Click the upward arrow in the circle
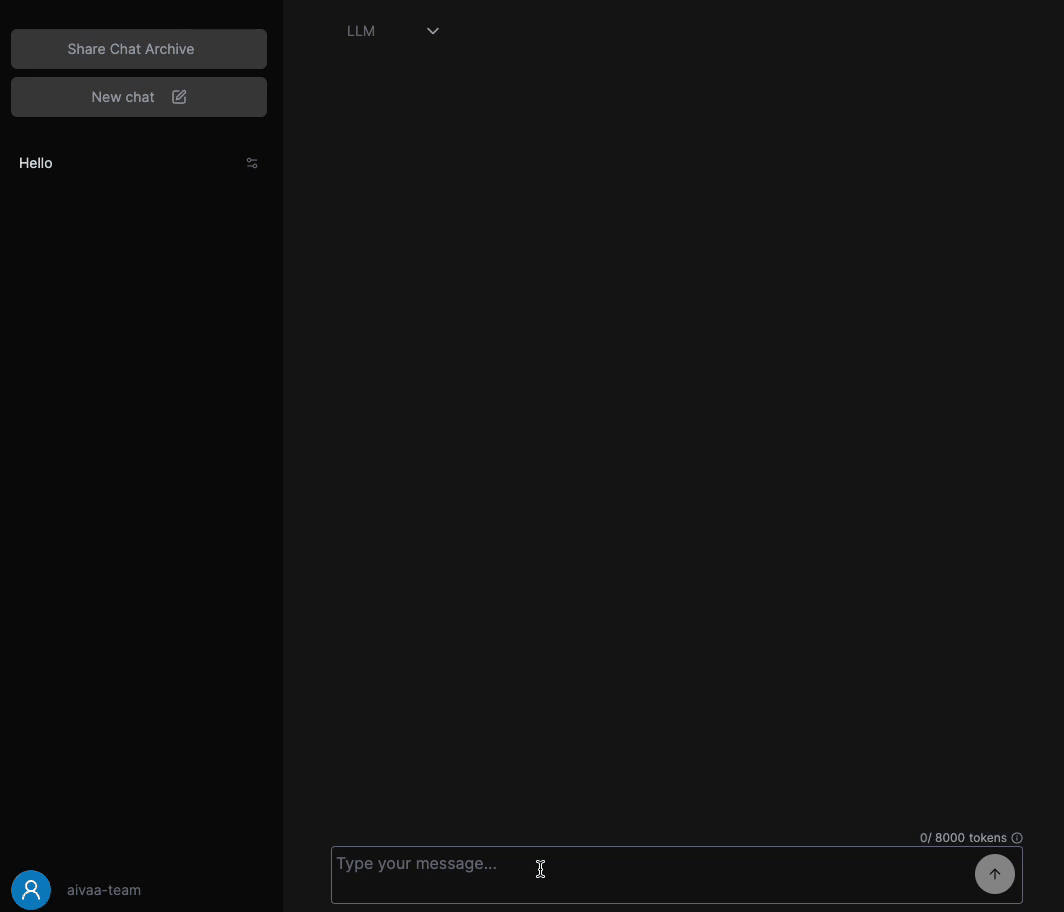The width and height of the screenshot is (1064, 912). coord(995,874)
